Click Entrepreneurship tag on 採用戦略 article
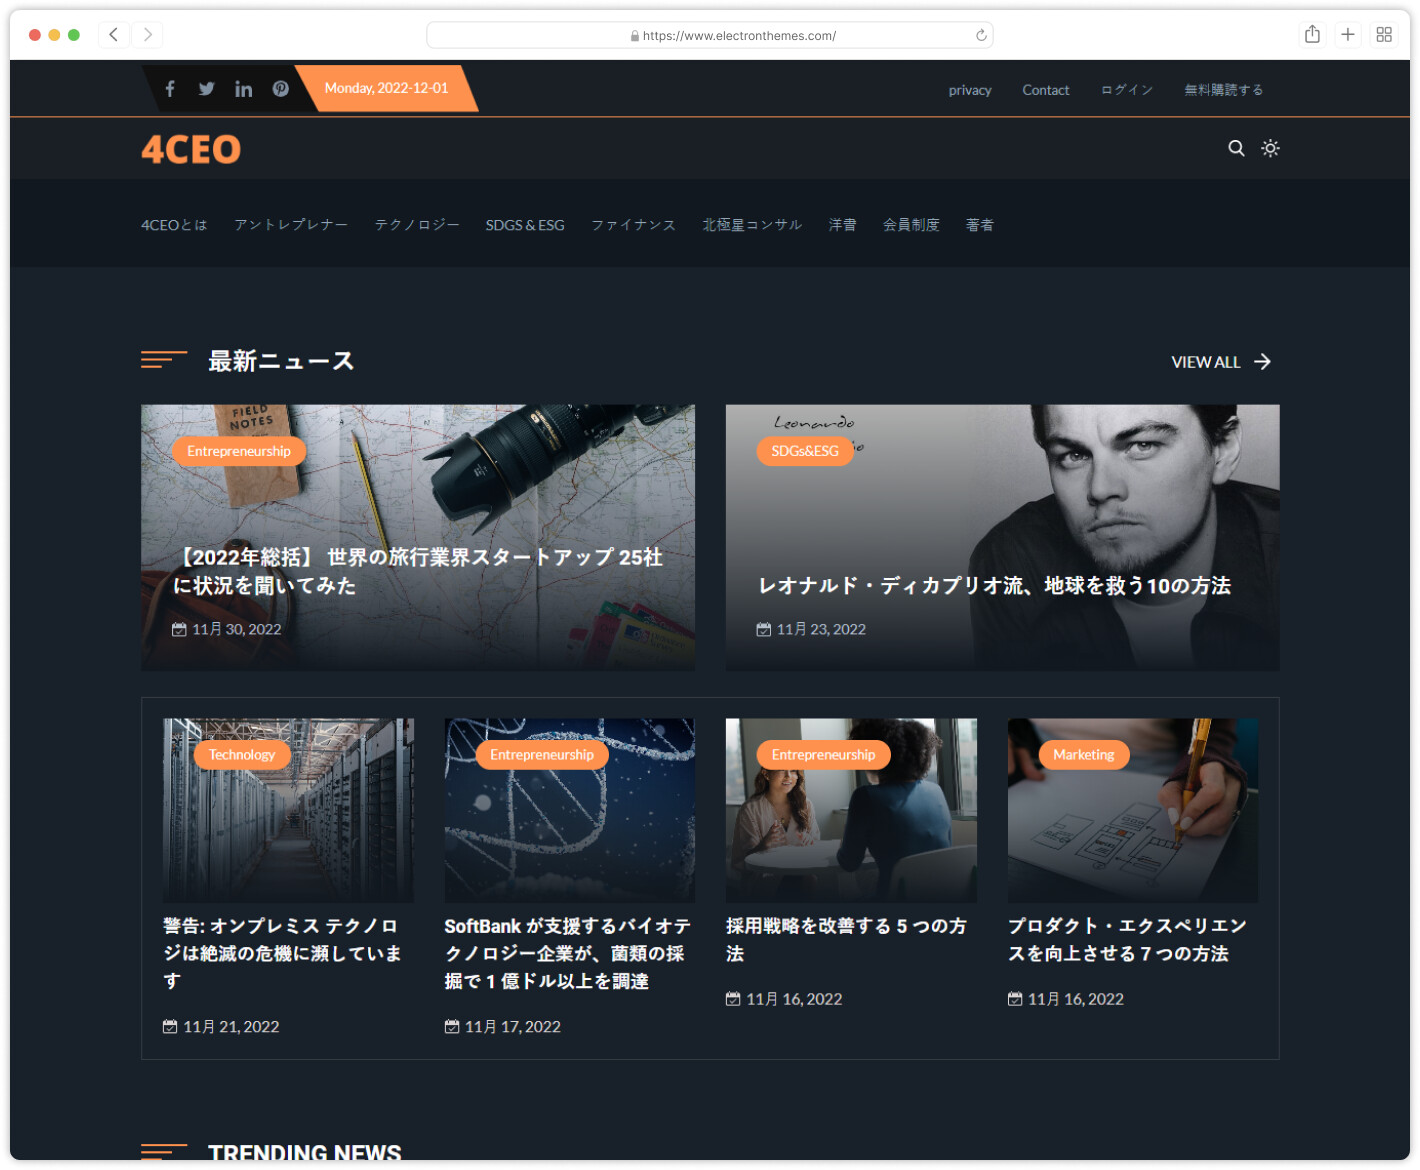This screenshot has height=1170, width=1420. coord(823,755)
